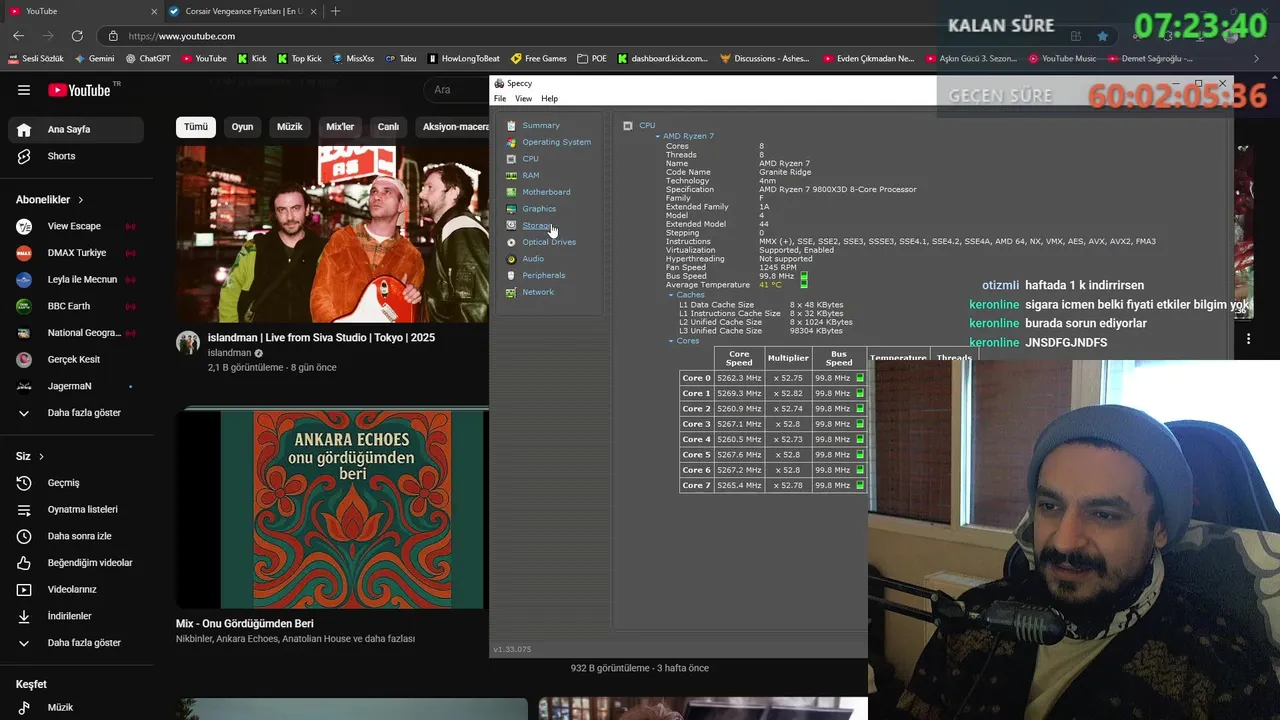Screen dimensions: 1280x720
Task: Select the Canlı filter chip
Action: 388,127
